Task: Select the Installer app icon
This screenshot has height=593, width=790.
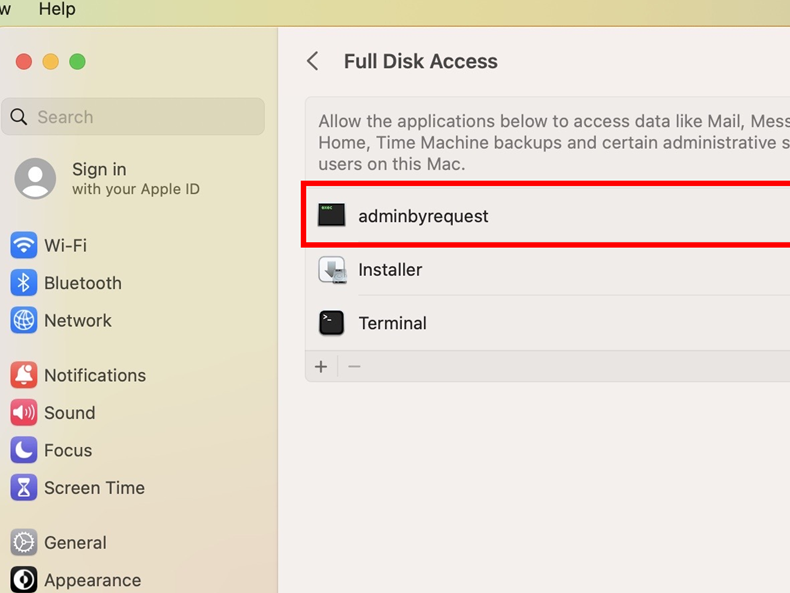Action: (332, 270)
